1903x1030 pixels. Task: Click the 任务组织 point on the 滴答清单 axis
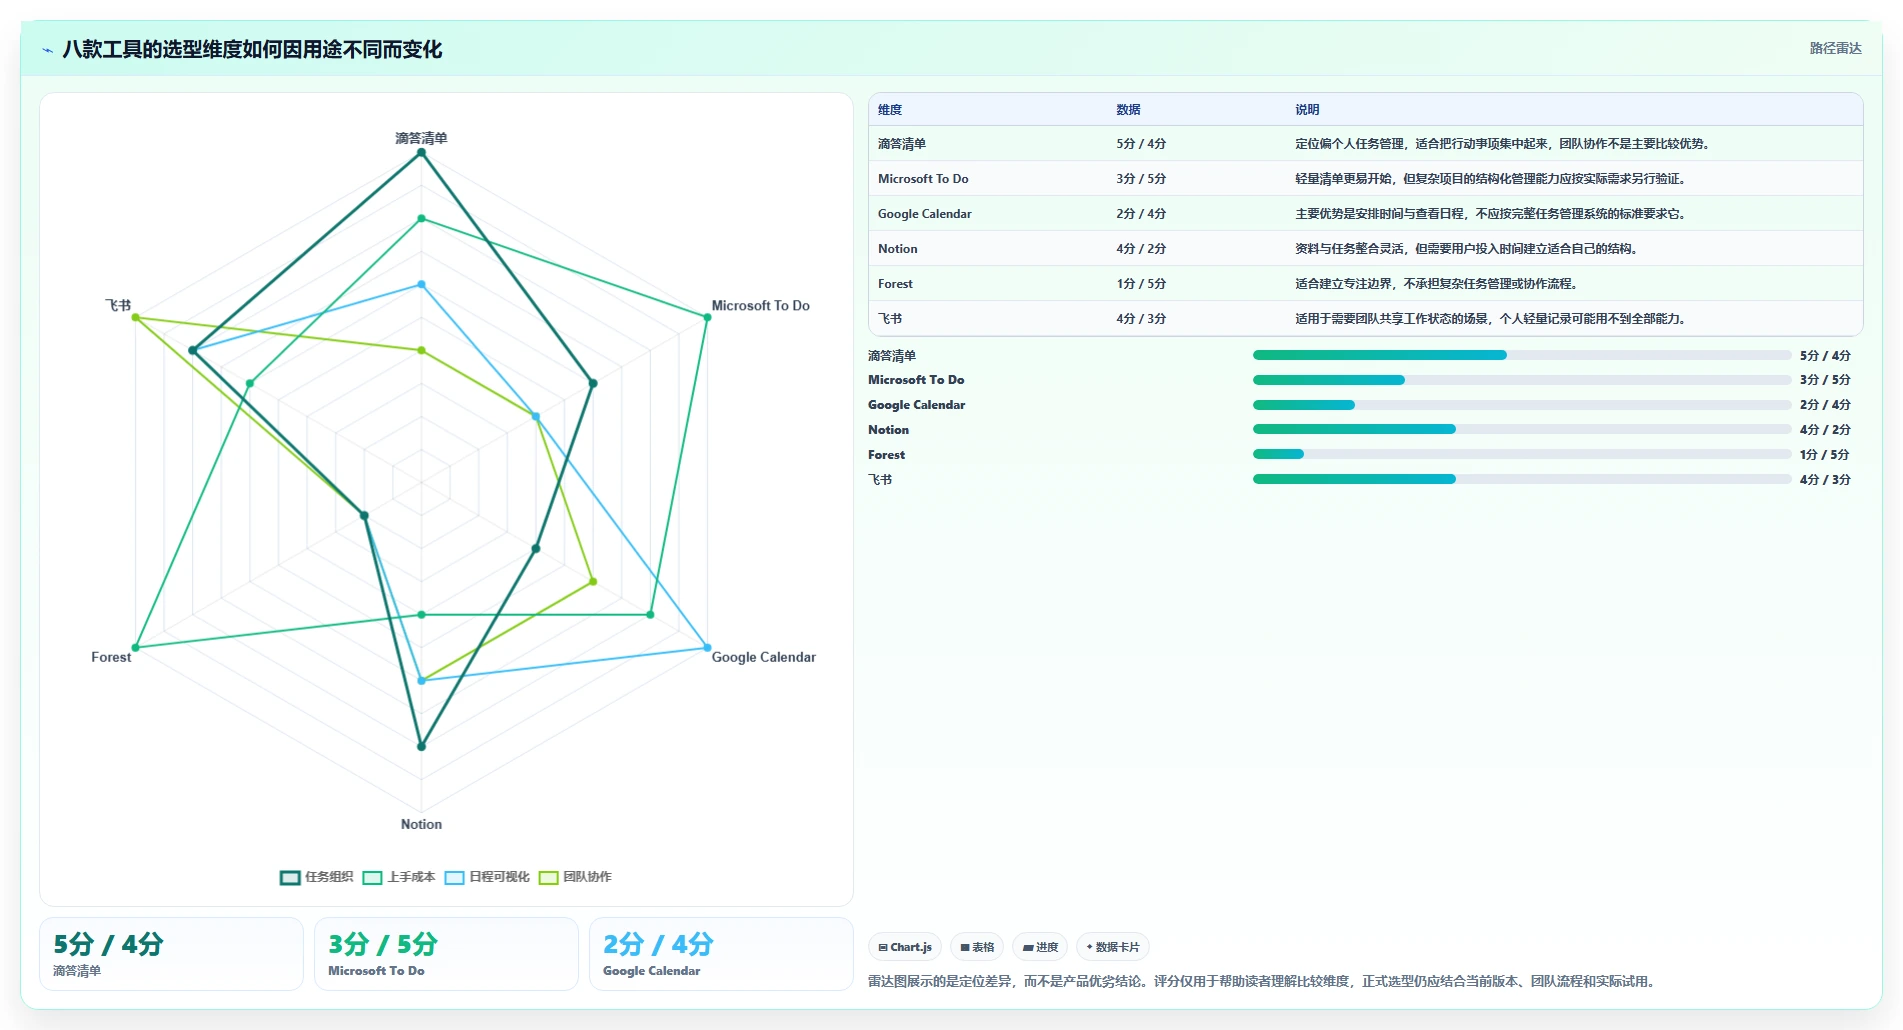coord(421,153)
